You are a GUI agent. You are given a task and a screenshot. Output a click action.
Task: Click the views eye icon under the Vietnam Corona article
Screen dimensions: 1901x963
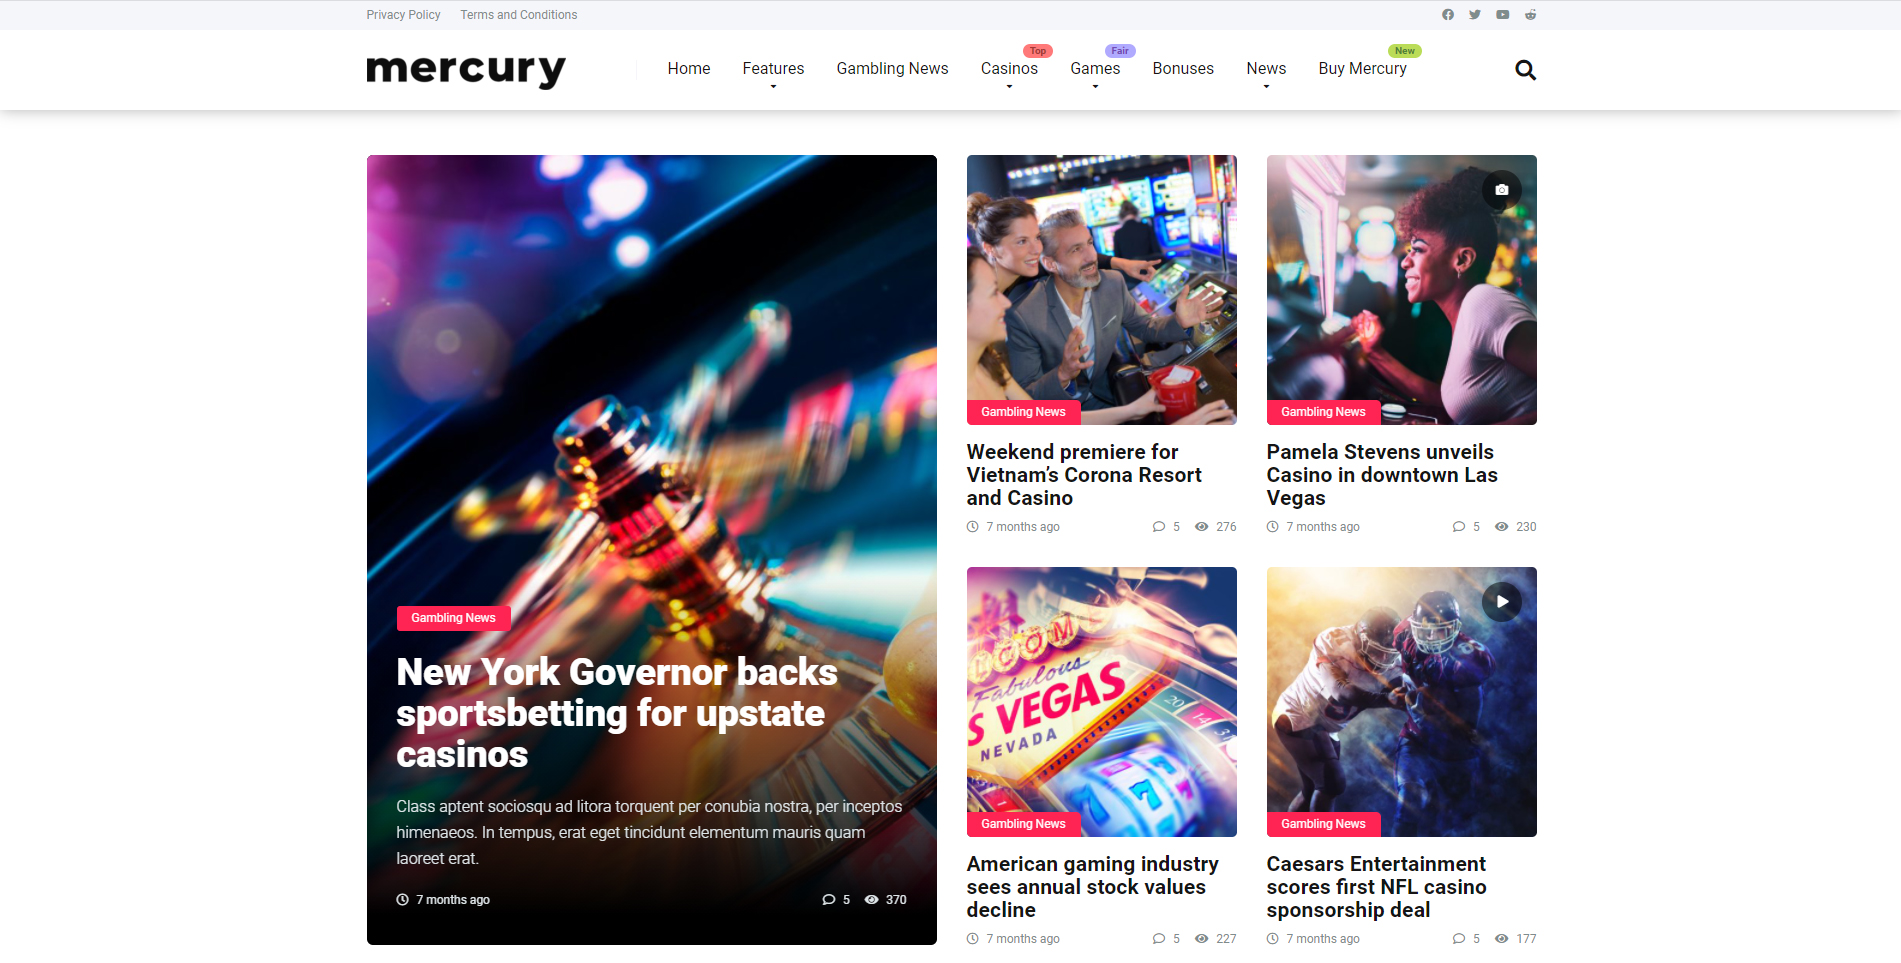[1202, 527]
